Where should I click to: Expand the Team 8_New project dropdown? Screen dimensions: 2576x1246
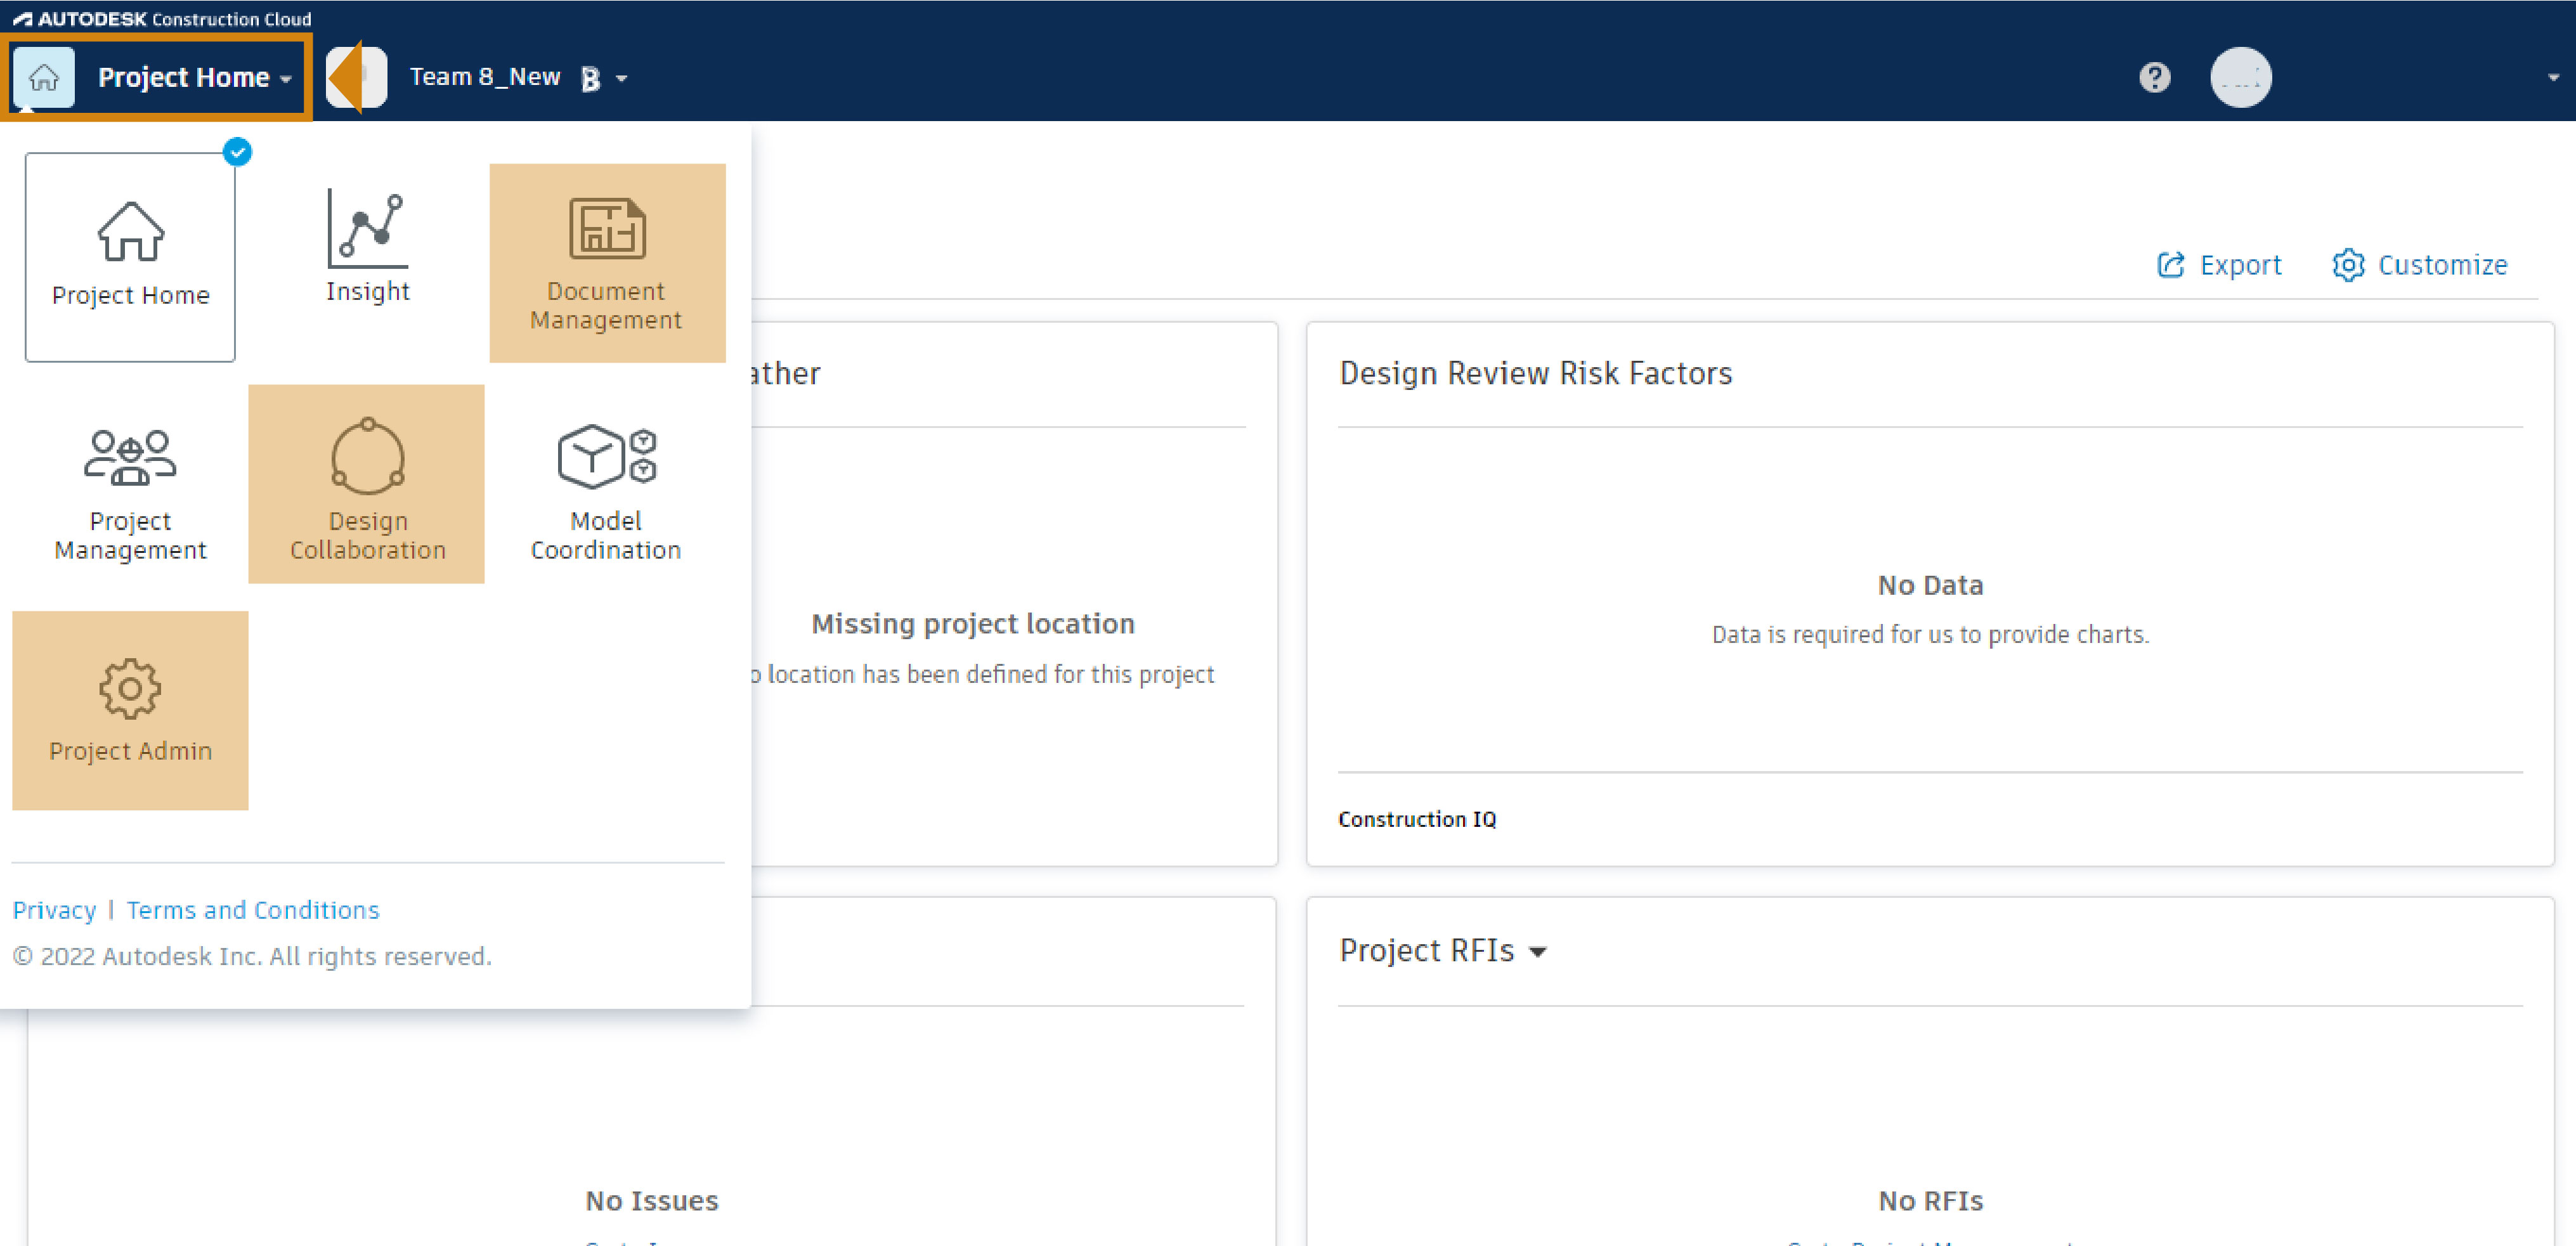click(x=621, y=78)
